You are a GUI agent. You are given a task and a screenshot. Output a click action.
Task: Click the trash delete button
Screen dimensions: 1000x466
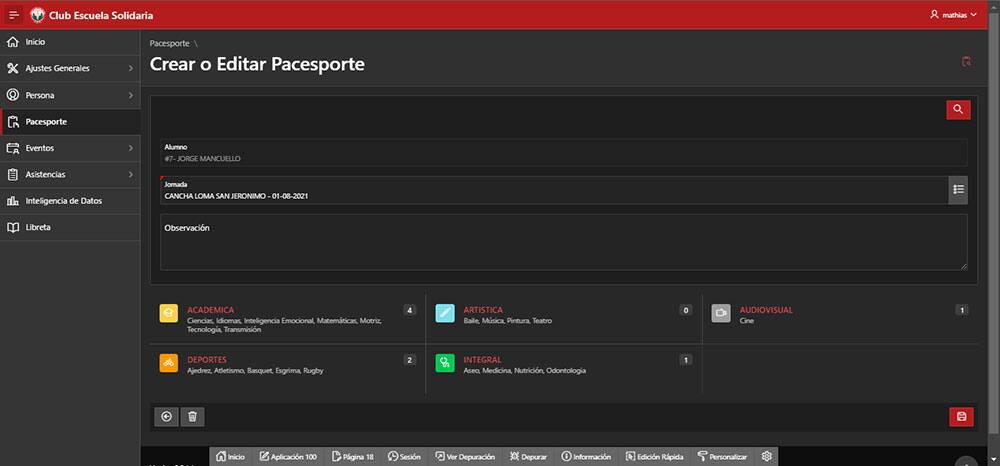click(193, 417)
